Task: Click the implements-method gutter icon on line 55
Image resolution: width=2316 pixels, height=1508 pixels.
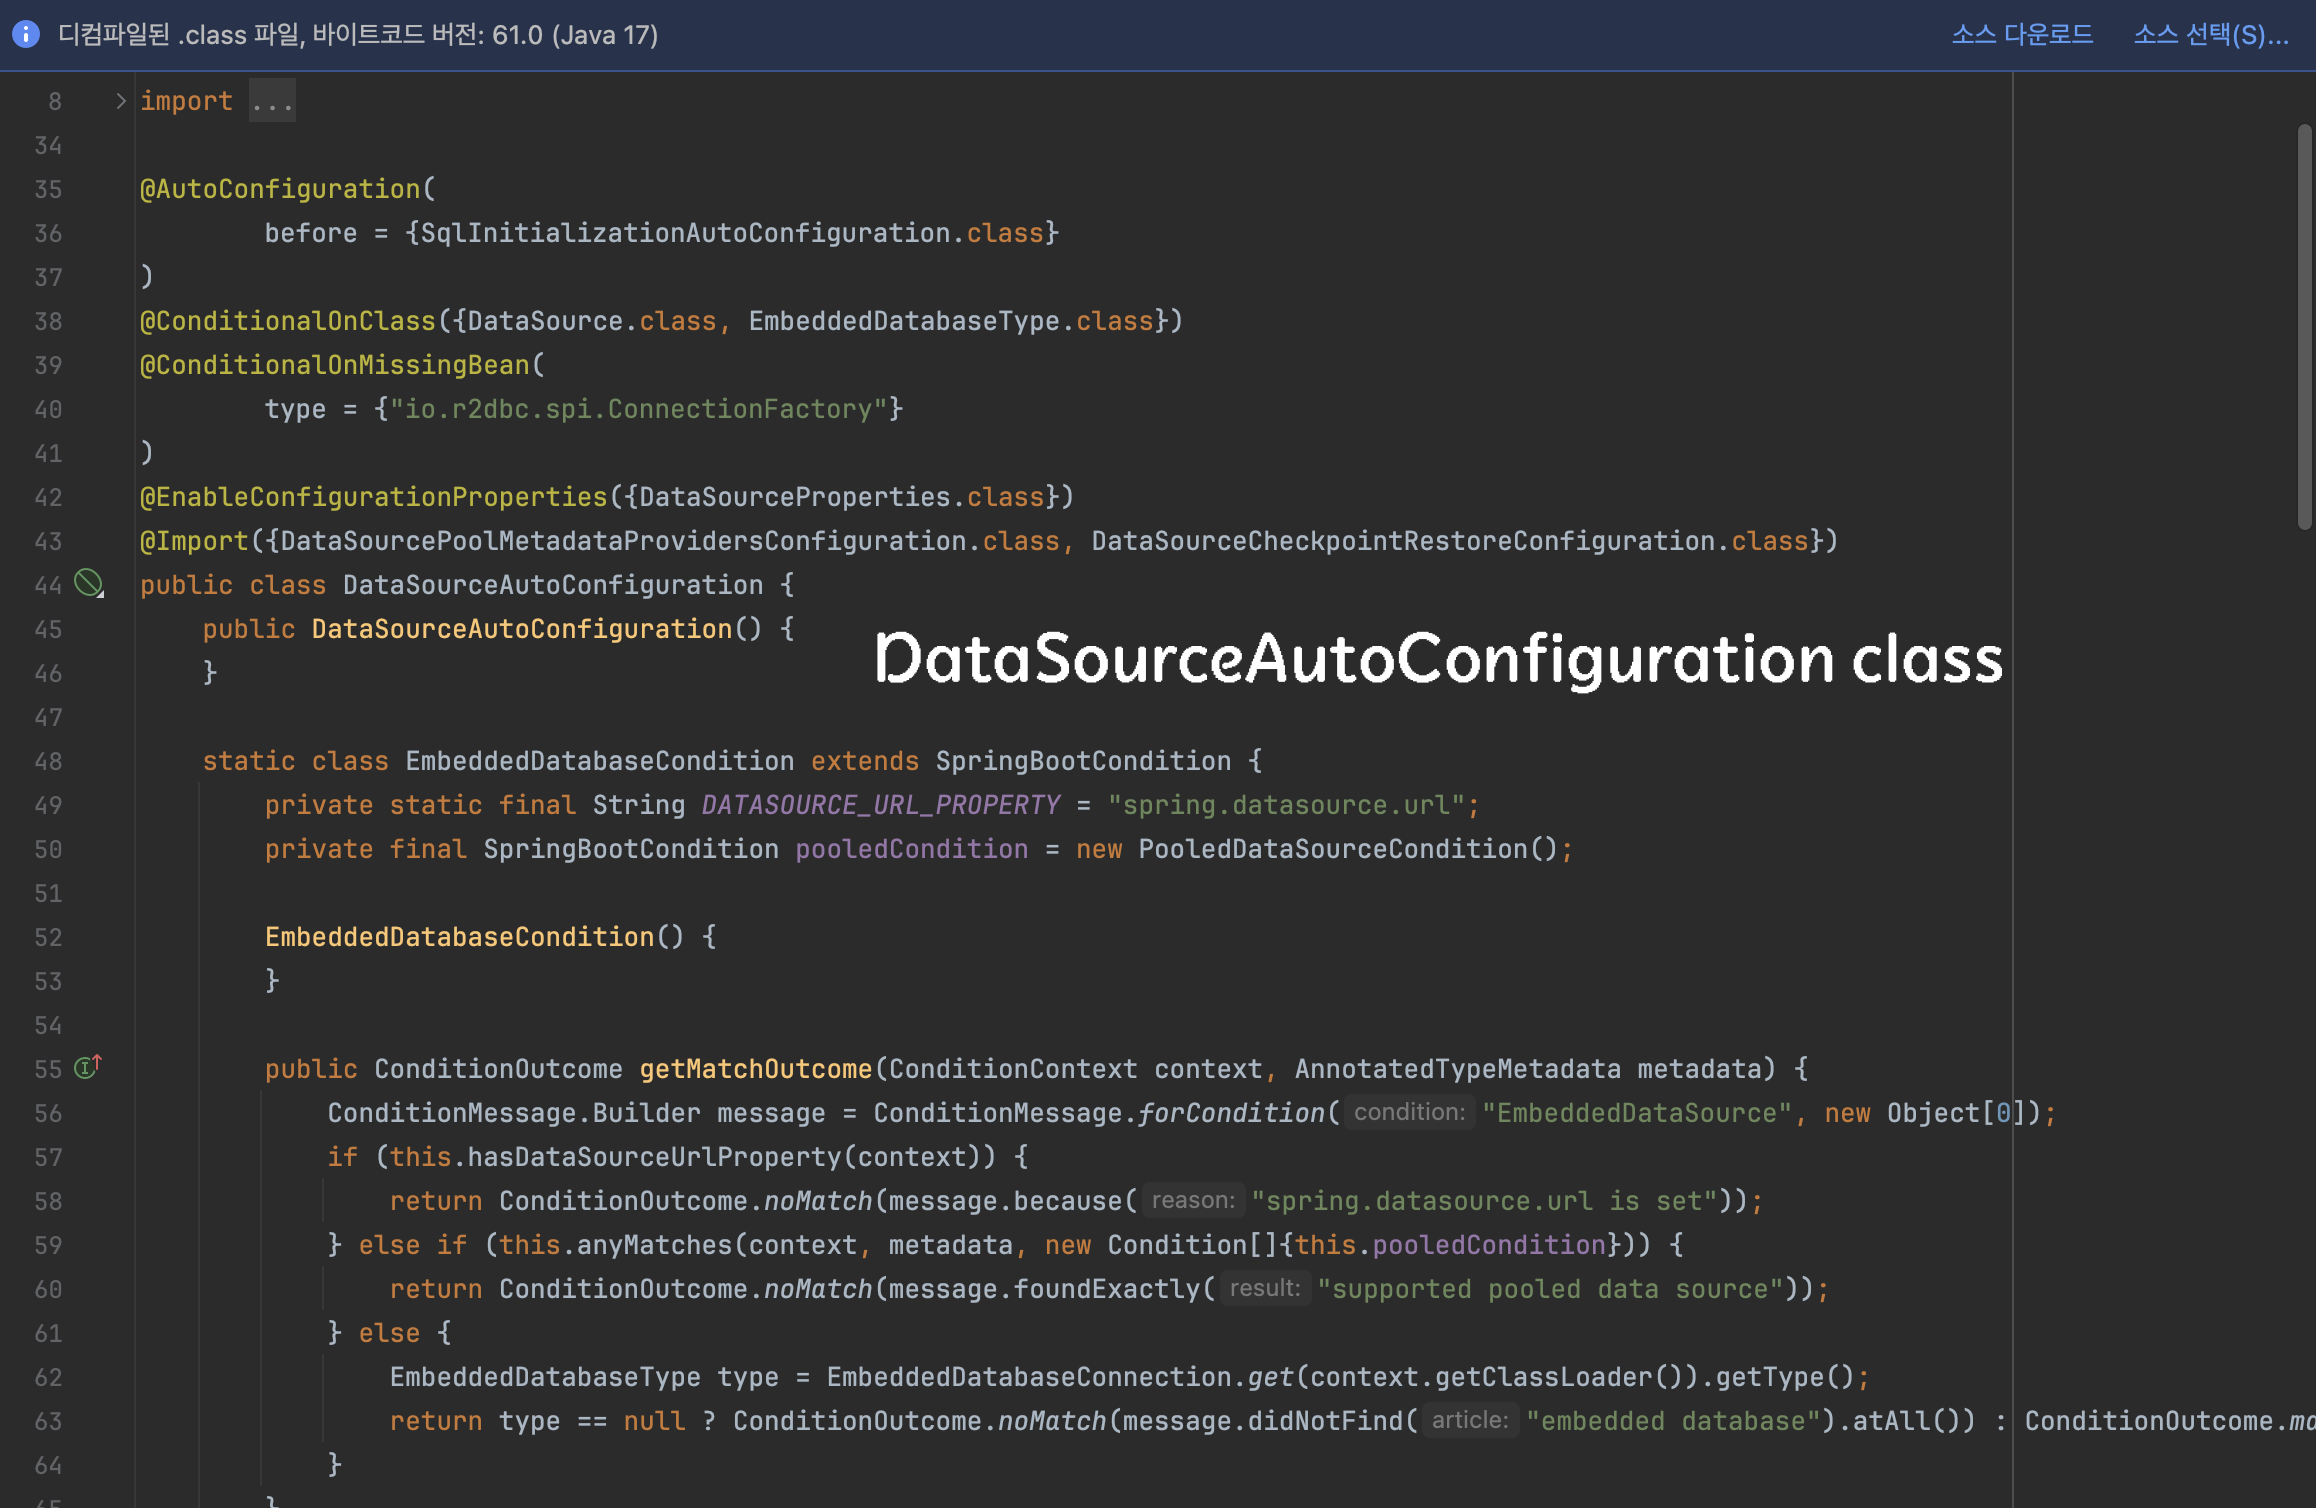Action: (88, 1067)
